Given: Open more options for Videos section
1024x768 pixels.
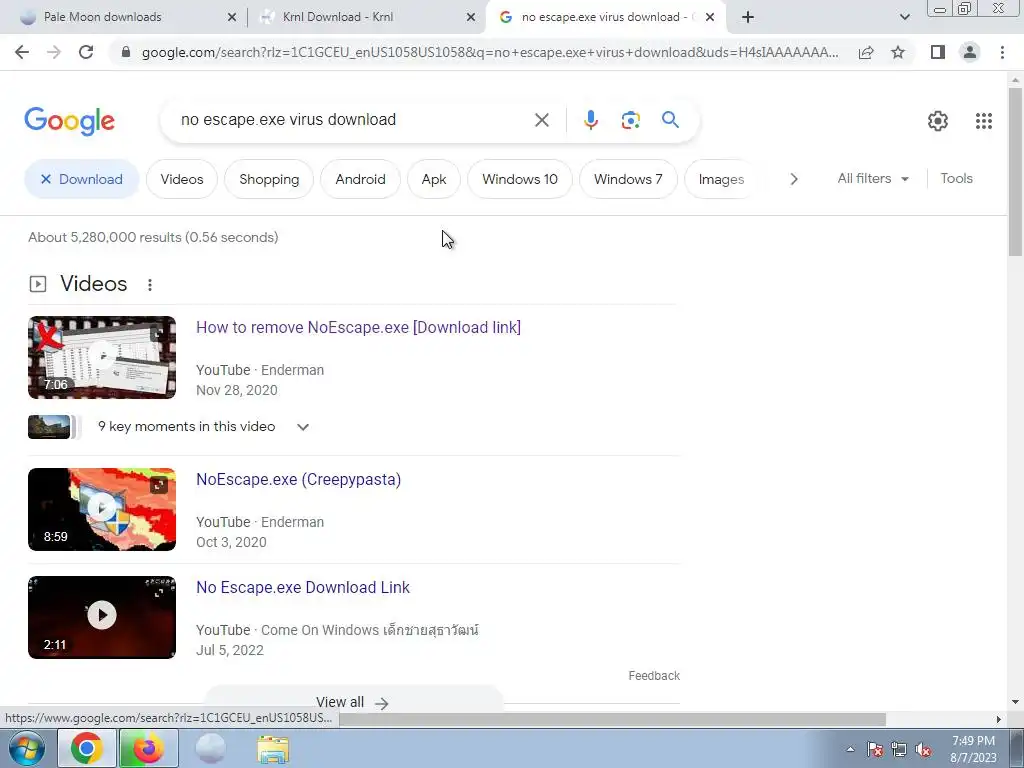Looking at the screenshot, I should pos(150,285).
